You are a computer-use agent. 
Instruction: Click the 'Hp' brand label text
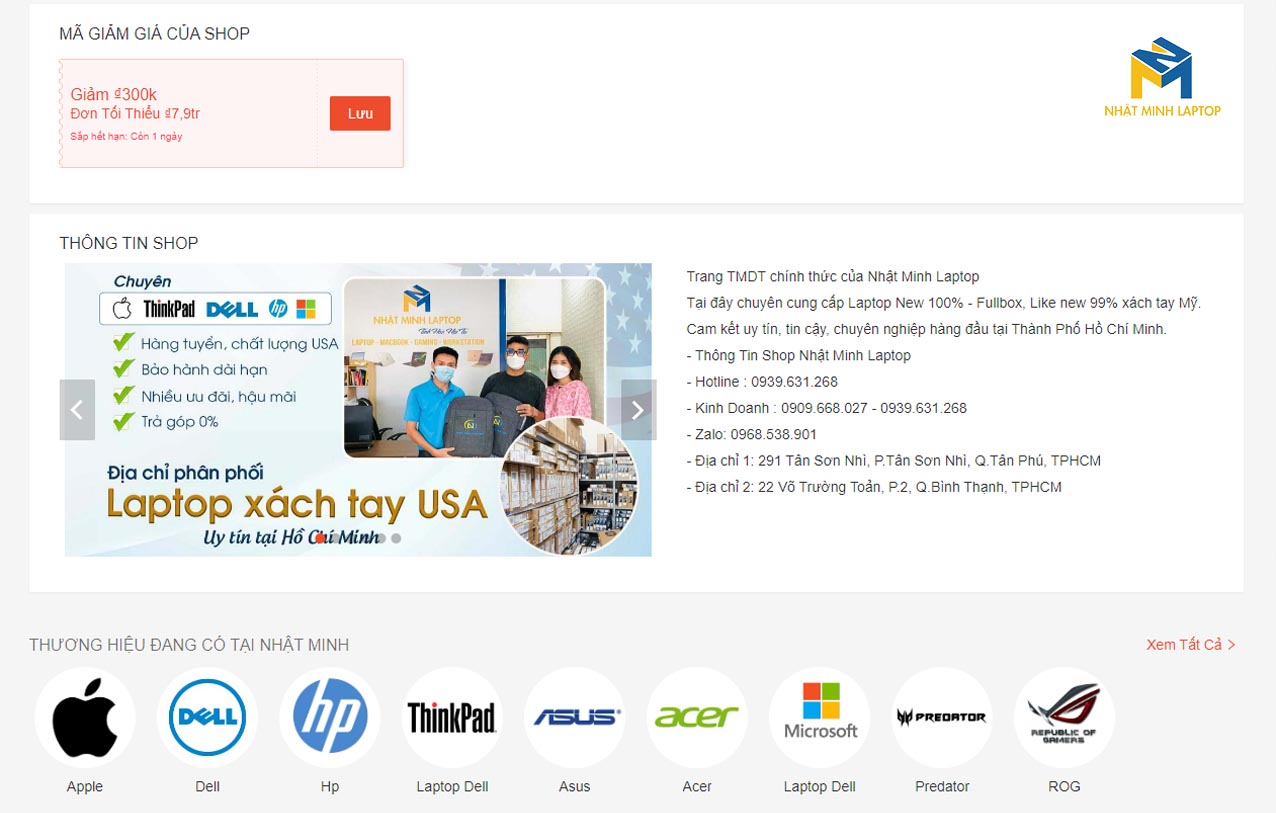click(x=330, y=787)
